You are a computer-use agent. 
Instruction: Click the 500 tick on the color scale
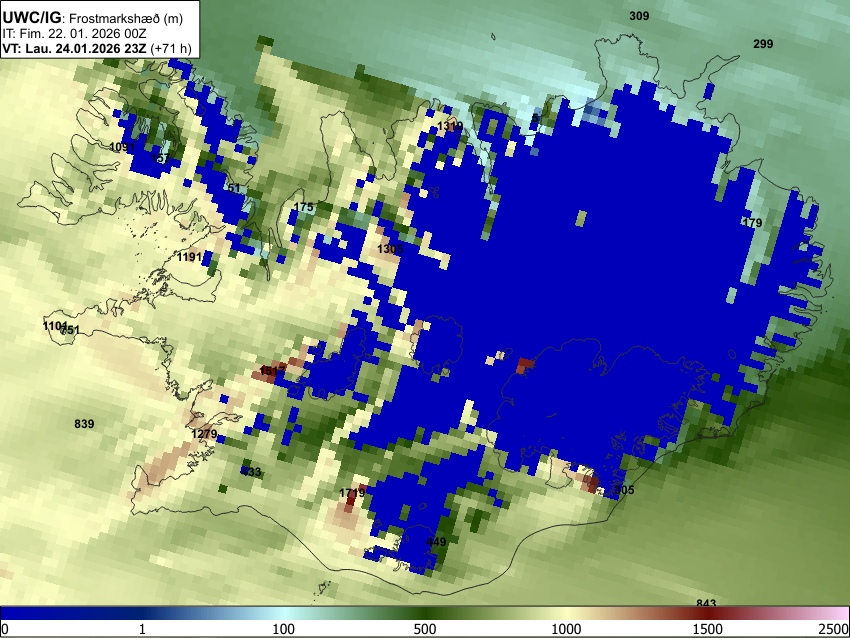(424, 629)
